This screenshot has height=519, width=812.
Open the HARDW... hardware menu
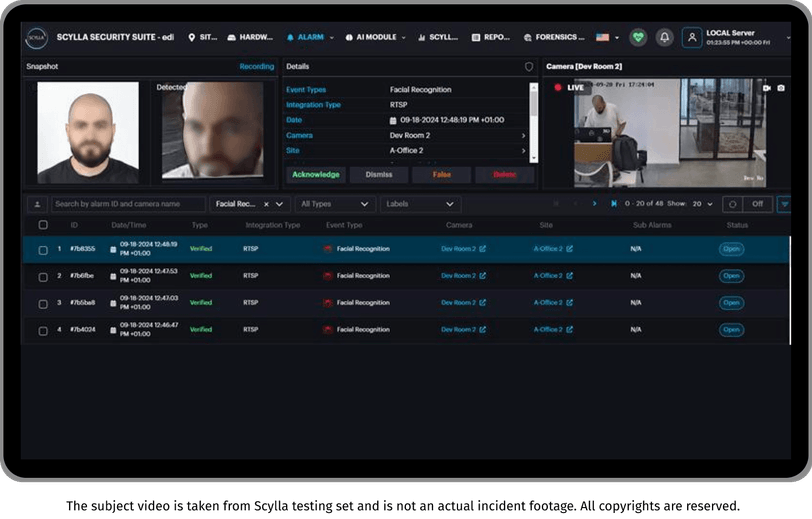[250, 37]
